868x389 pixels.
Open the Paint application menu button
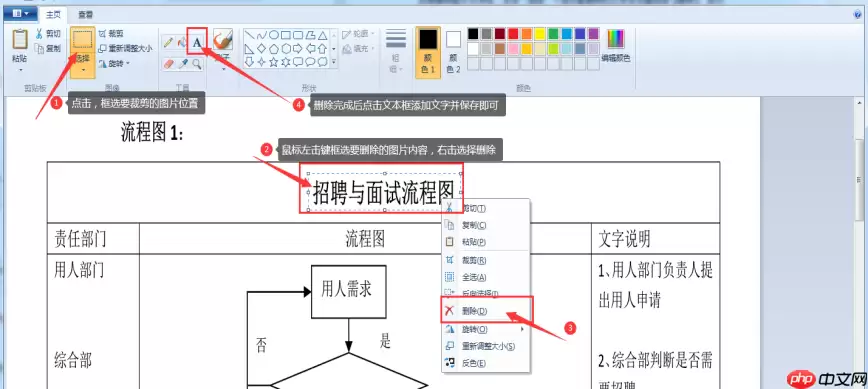[20, 13]
